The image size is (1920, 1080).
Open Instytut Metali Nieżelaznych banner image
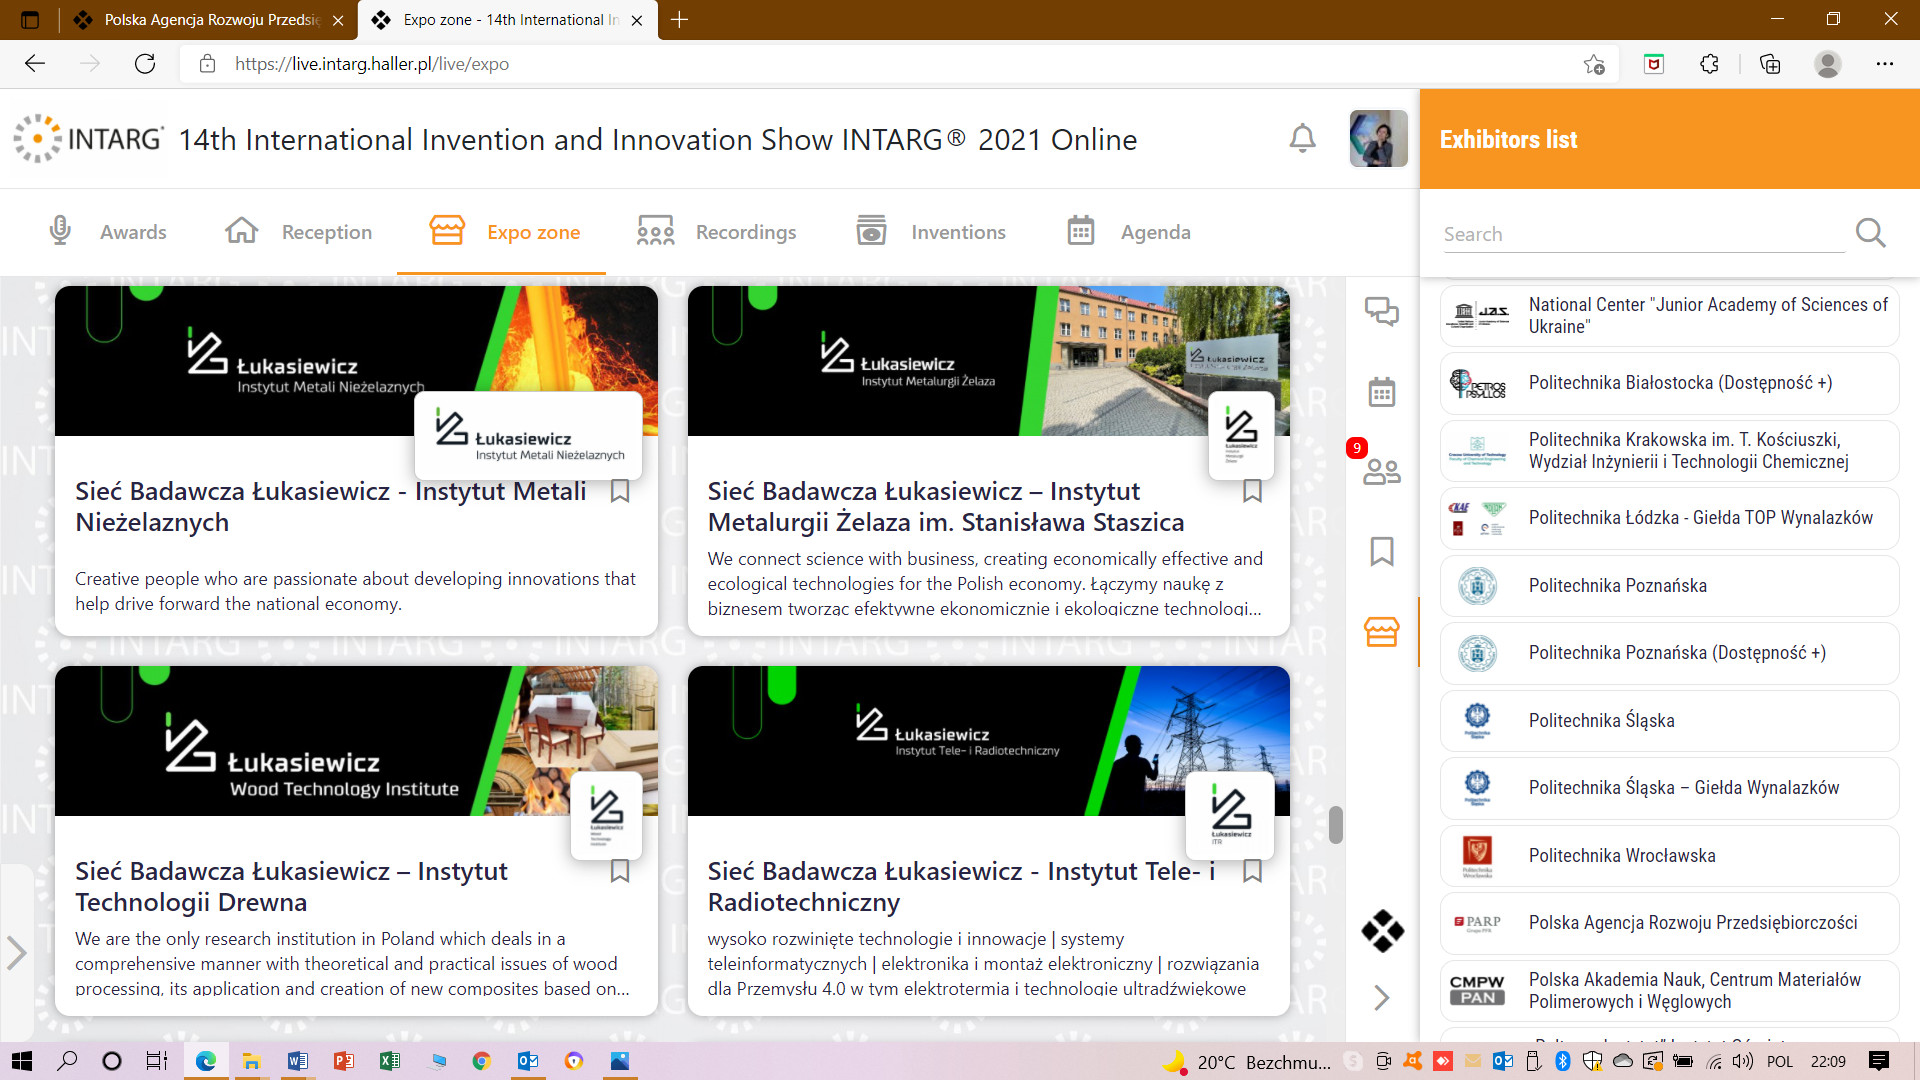pyautogui.click(x=356, y=361)
